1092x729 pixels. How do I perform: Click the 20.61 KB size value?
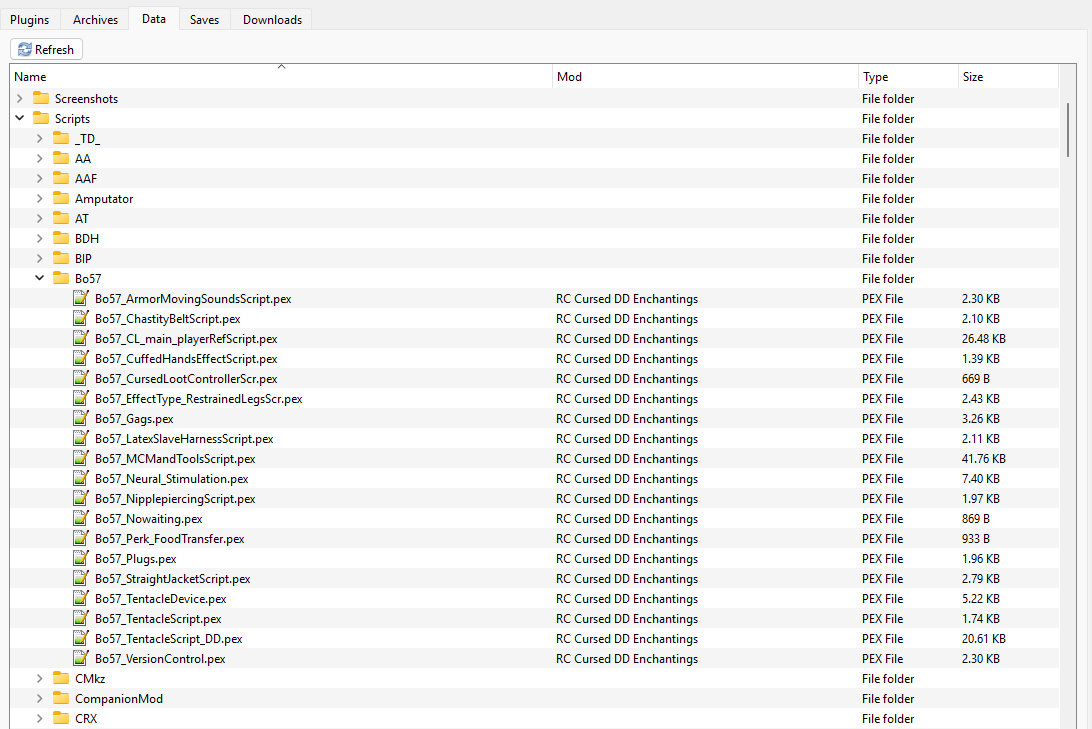click(983, 638)
